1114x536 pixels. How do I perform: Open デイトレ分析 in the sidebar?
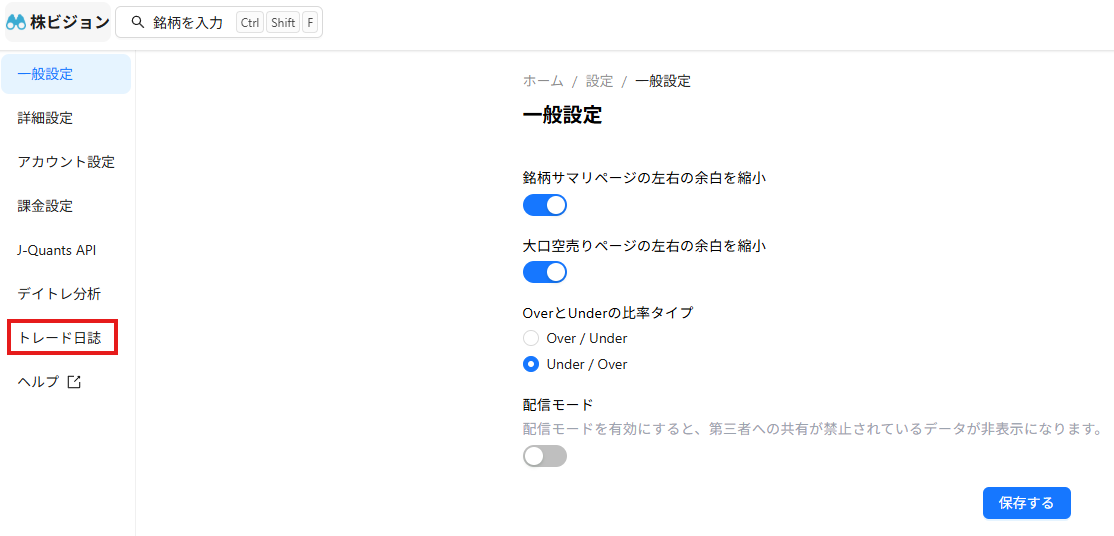point(66,294)
